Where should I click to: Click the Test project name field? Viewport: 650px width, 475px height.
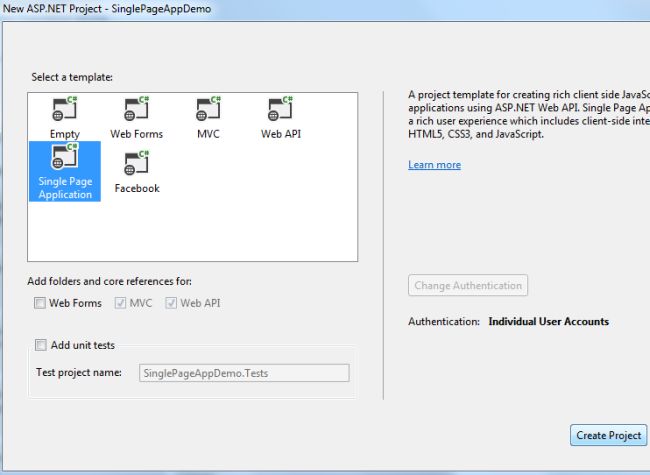[x=244, y=373]
